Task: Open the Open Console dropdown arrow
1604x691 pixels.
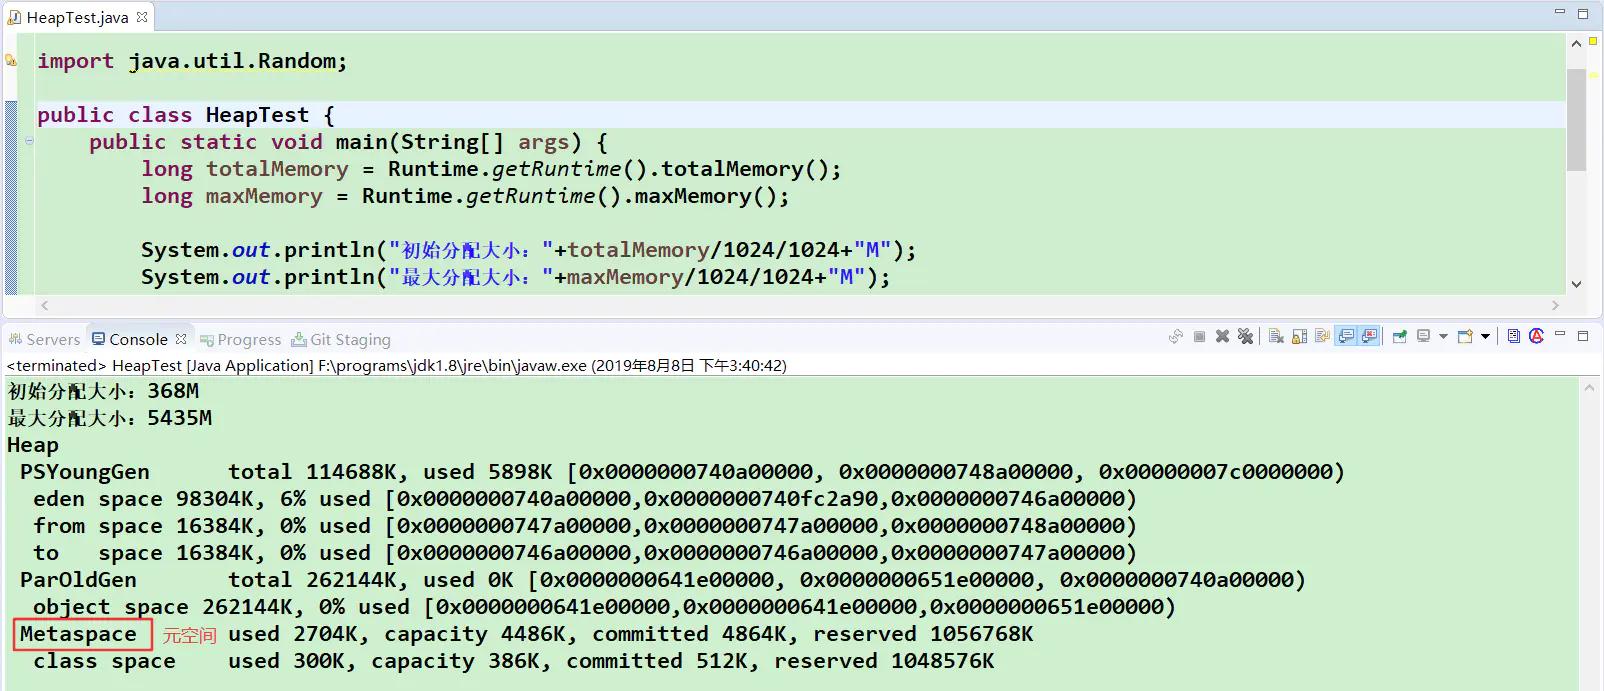Action: pyautogui.click(x=1485, y=337)
